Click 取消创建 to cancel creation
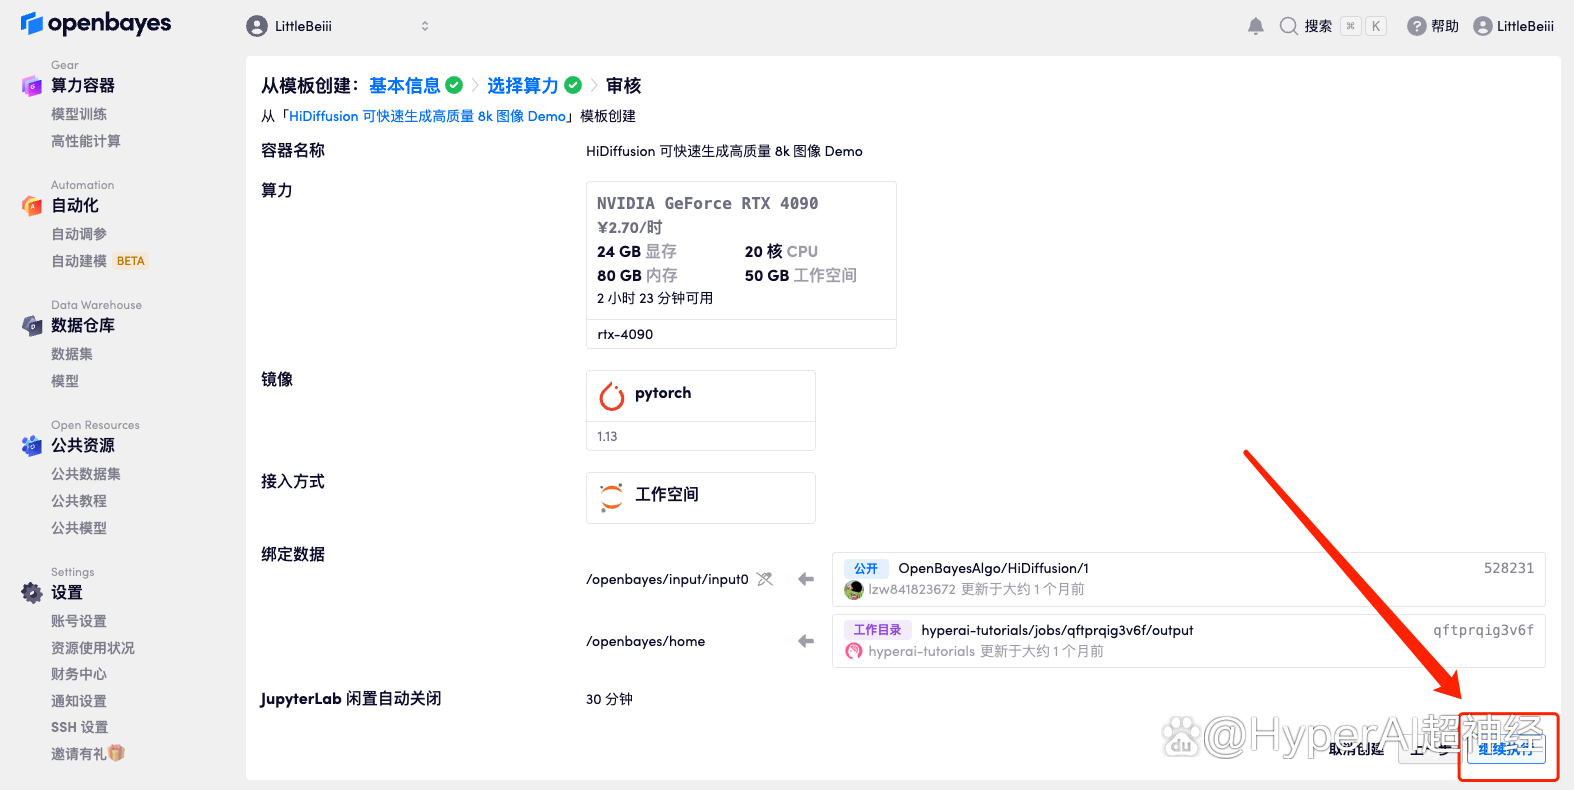Image resolution: width=1574 pixels, height=790 pixels. point(1356,748)
